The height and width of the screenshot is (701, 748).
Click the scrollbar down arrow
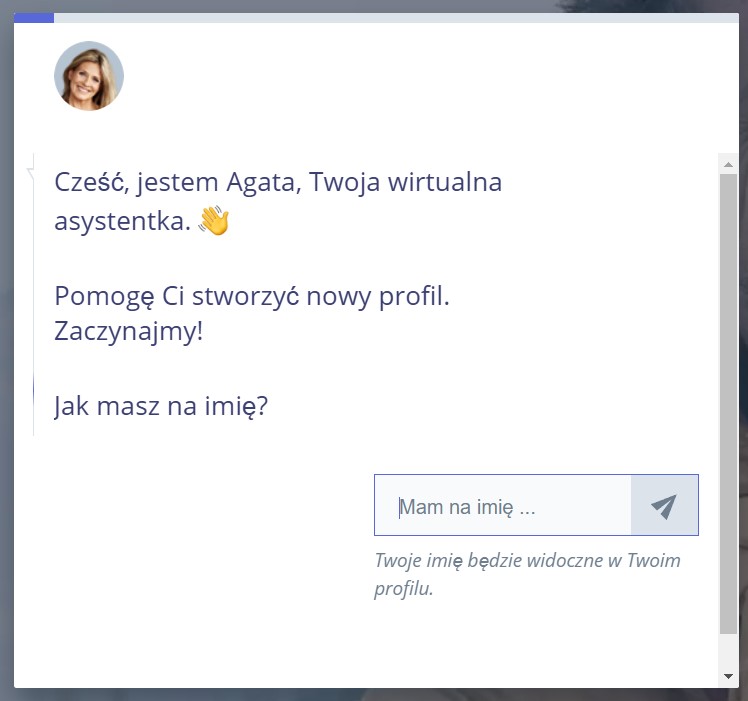728,676
